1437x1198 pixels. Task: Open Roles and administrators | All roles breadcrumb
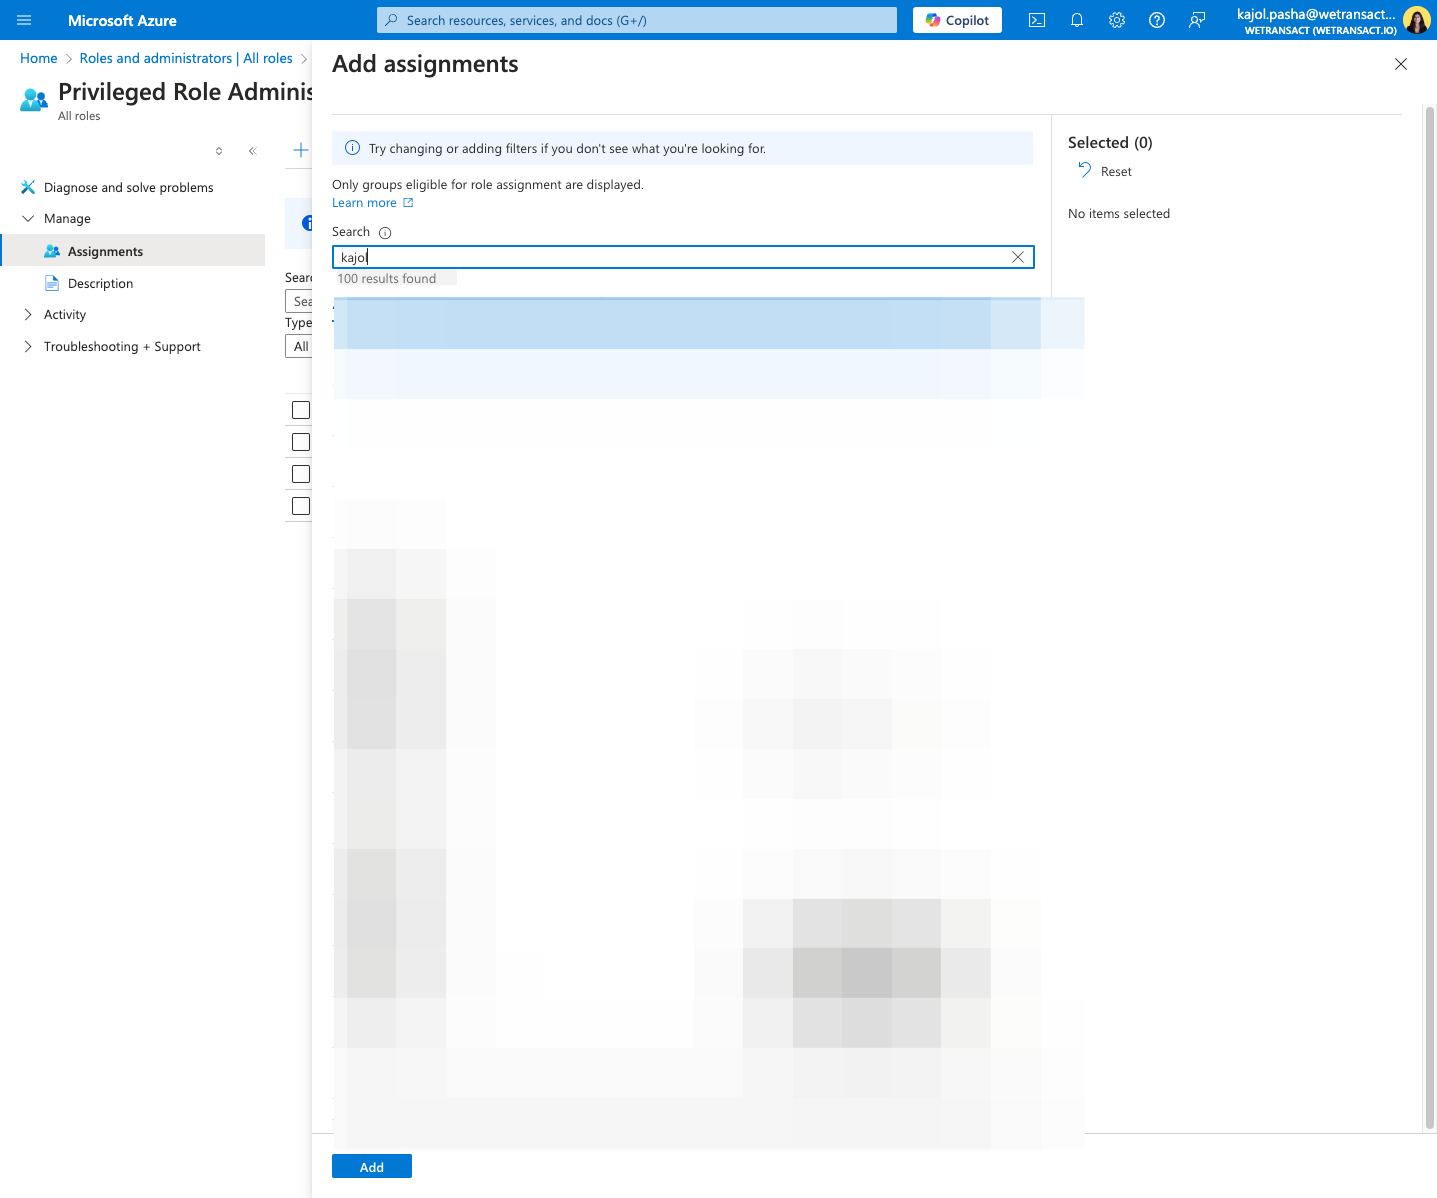[186, 58]
